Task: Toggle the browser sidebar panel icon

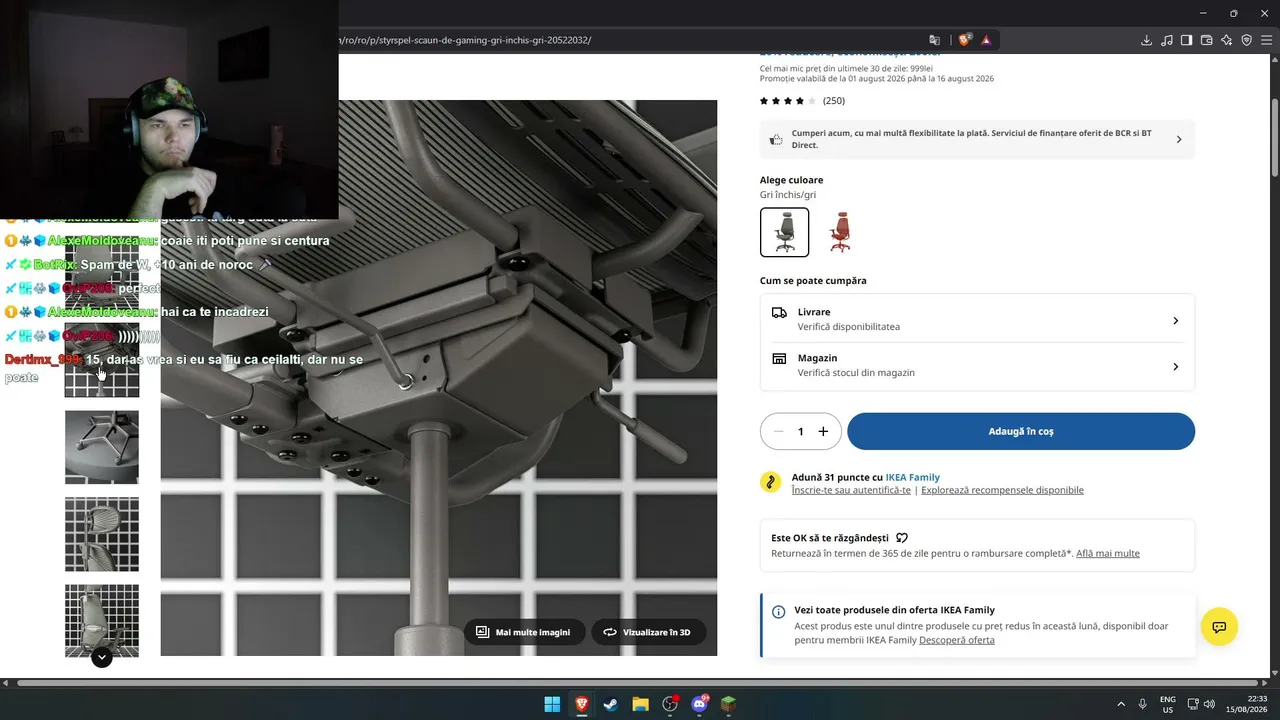Action: (1186, 40)
